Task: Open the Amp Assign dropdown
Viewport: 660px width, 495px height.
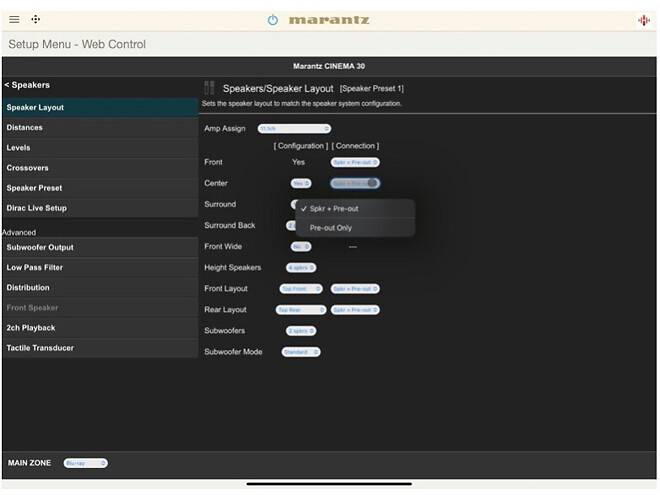Action: click(294, 128)
